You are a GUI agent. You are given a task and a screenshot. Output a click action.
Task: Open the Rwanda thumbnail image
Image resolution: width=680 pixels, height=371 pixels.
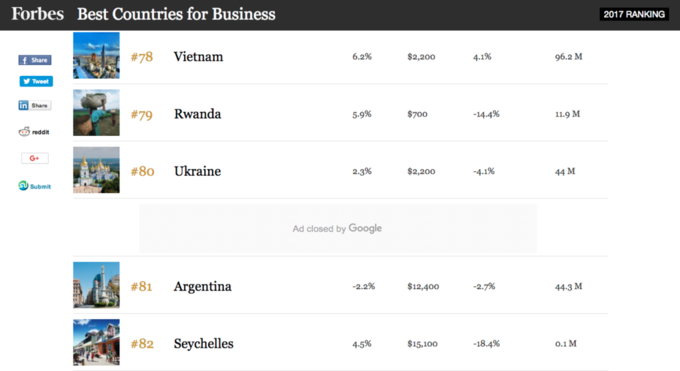pos(96,113)
